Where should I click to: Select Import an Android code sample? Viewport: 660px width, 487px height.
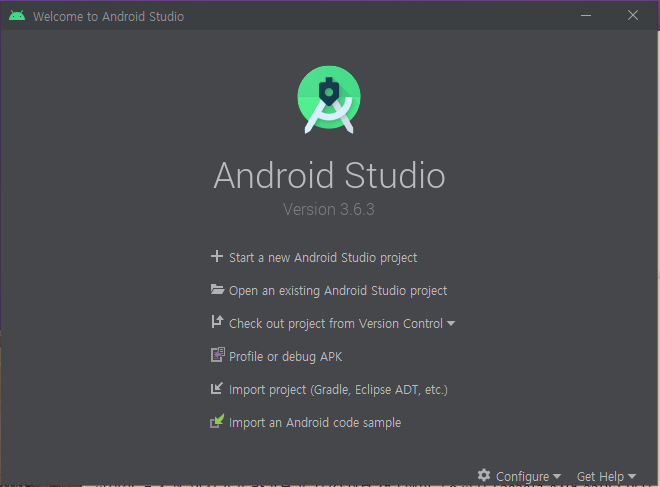pos(315,423)
